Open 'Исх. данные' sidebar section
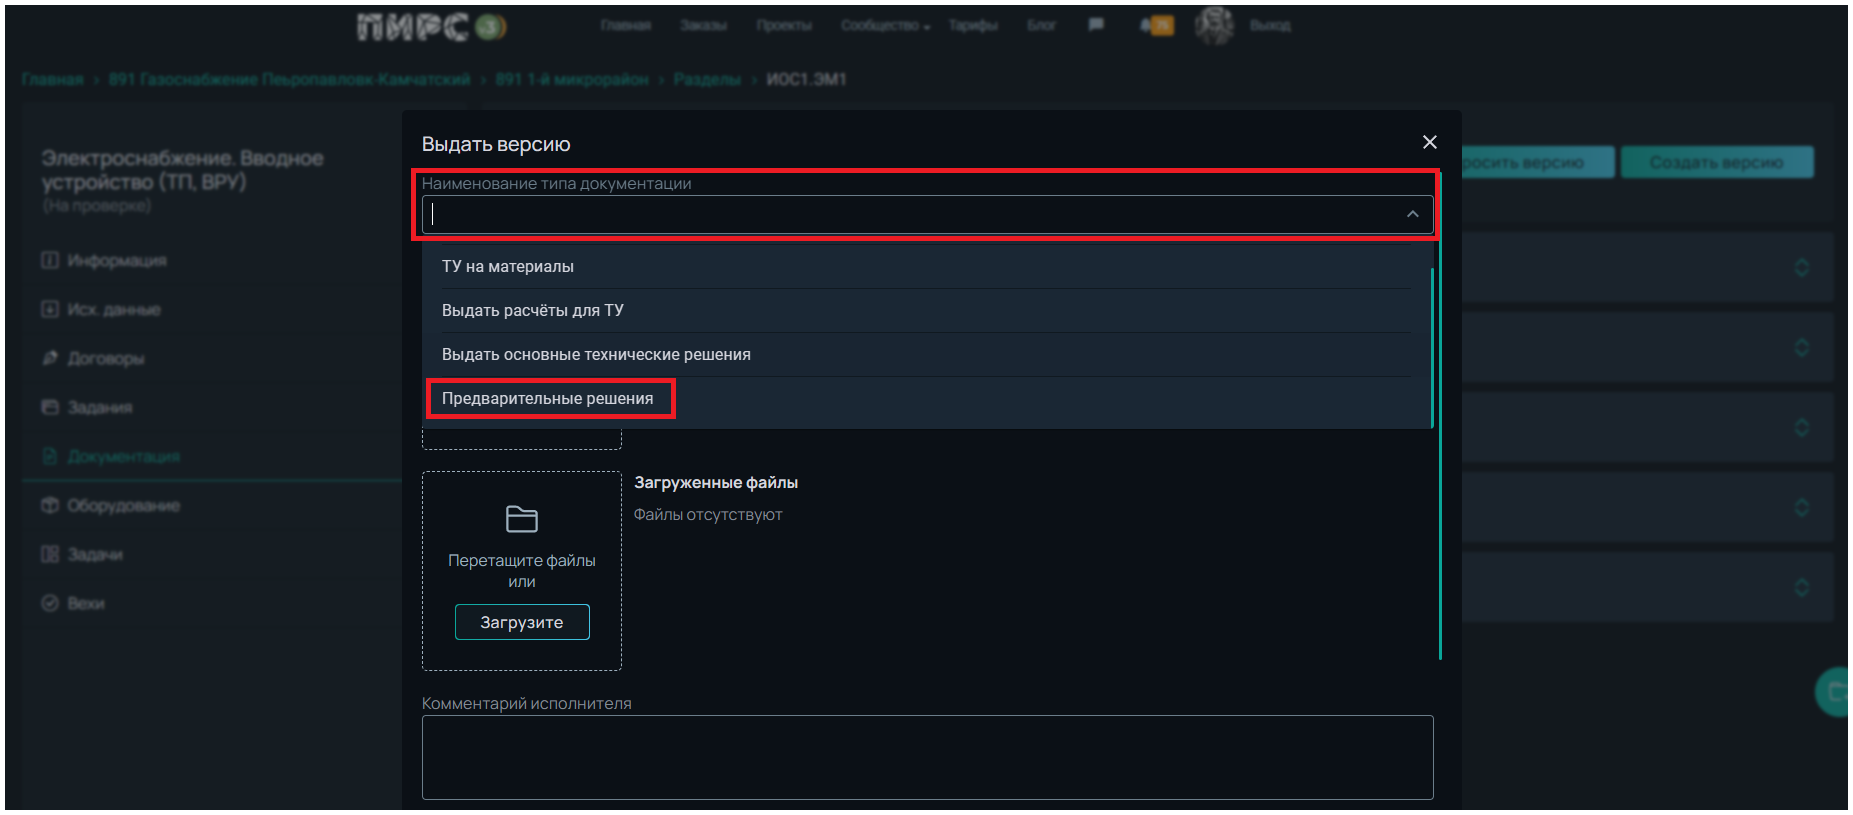Viewport: 1853px width, 815px height. pos(113,310)
